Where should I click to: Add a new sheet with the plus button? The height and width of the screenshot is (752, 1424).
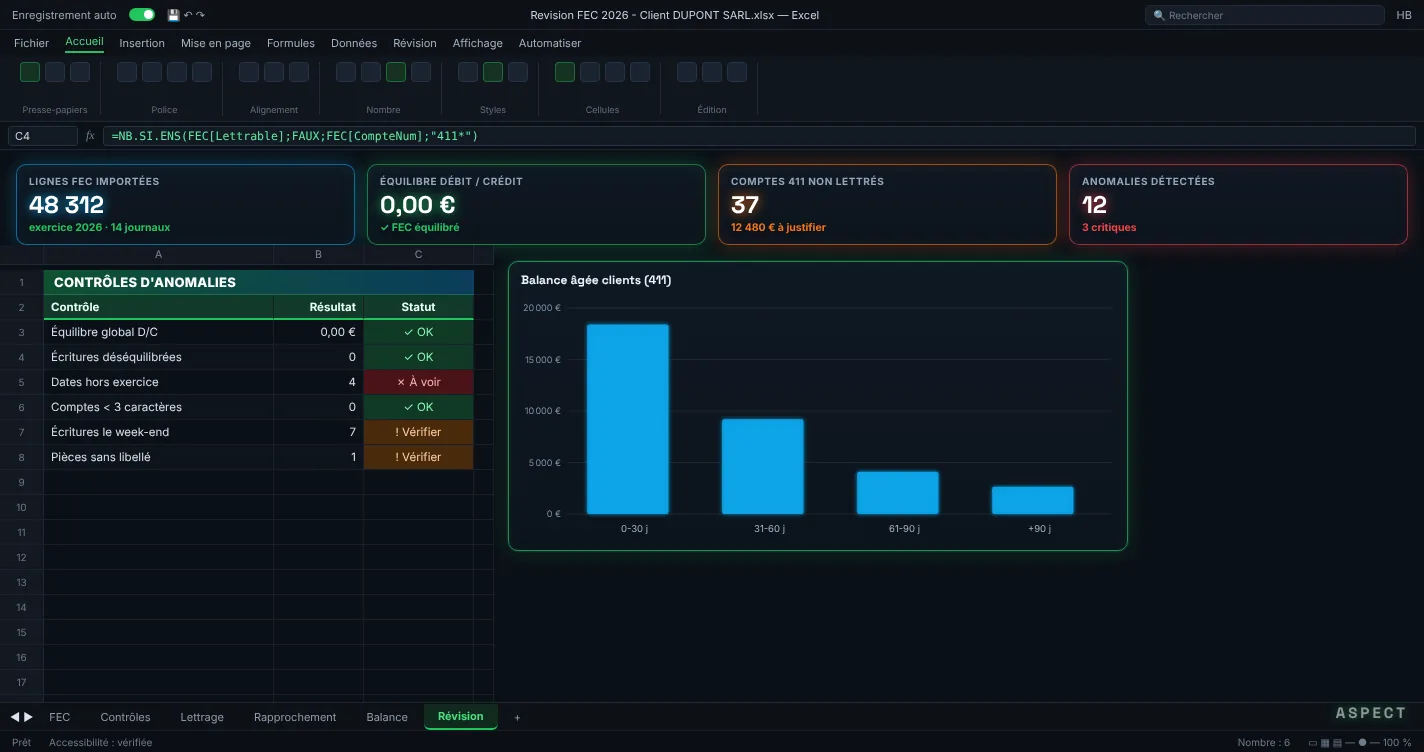[x=517, y=718]
